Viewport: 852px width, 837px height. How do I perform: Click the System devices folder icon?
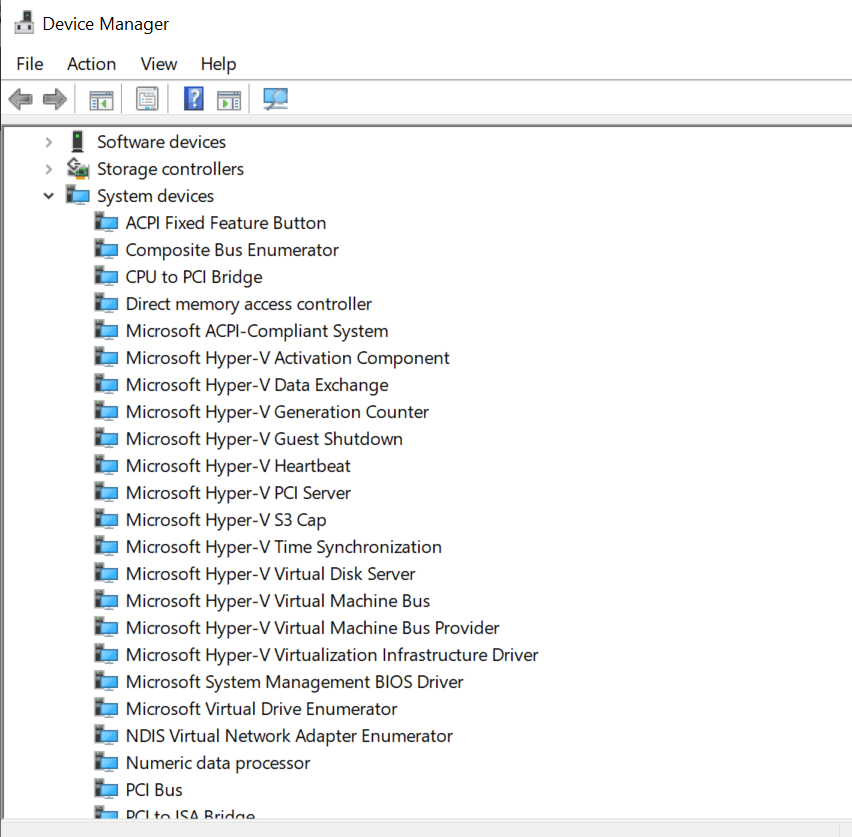pyautogui.click(x=78, y=195)
